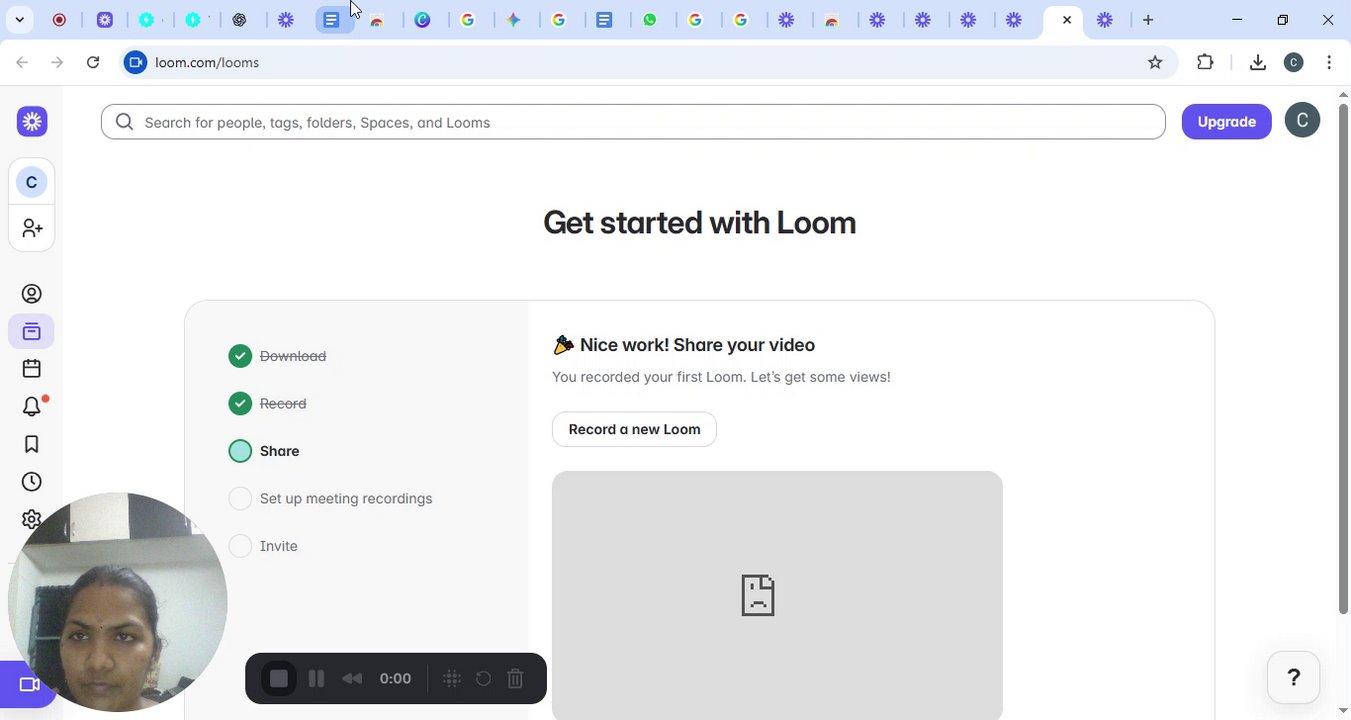Click the search magnifier icon
This screenshot has height=720, width=1351.
pyautogui.click(x=124, y=122)
